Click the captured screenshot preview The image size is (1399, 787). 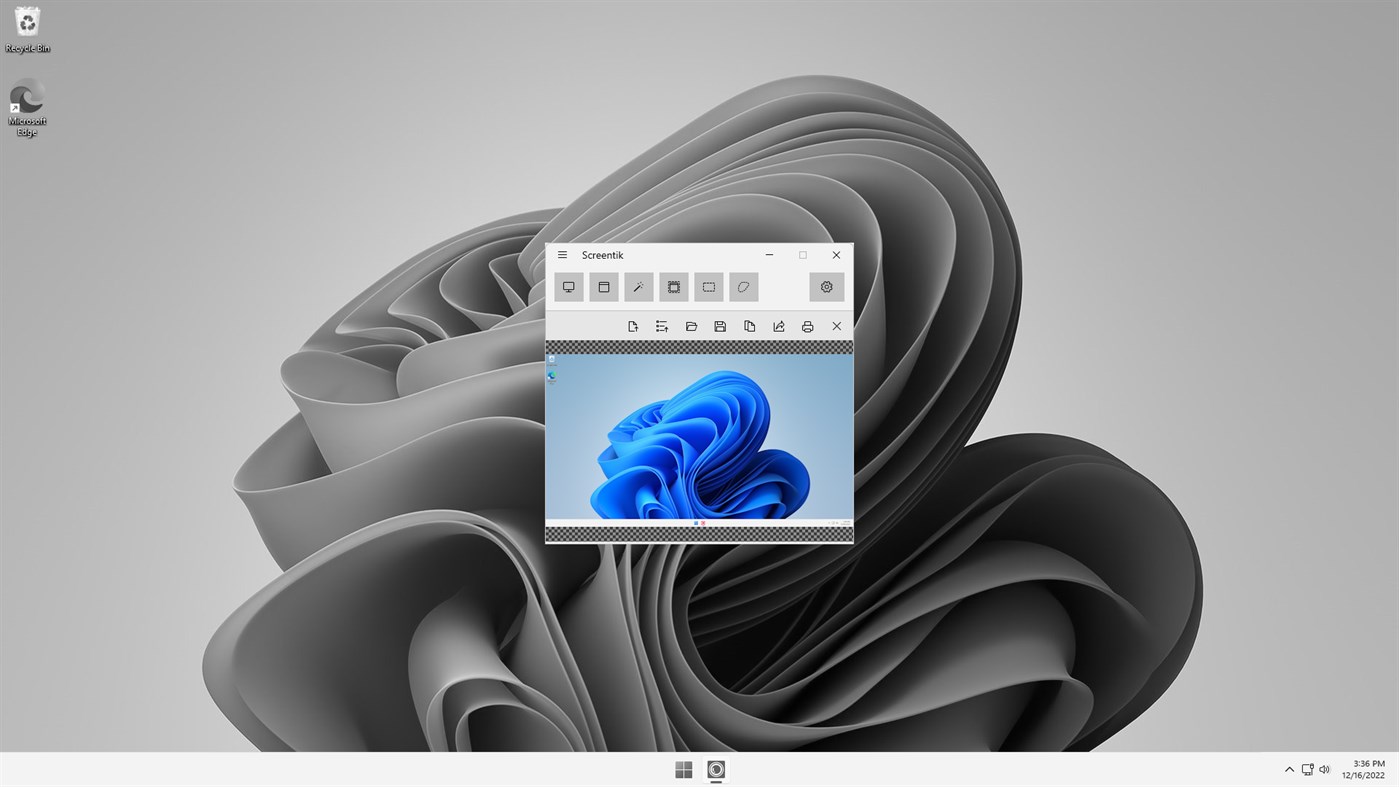click(699, 440)
